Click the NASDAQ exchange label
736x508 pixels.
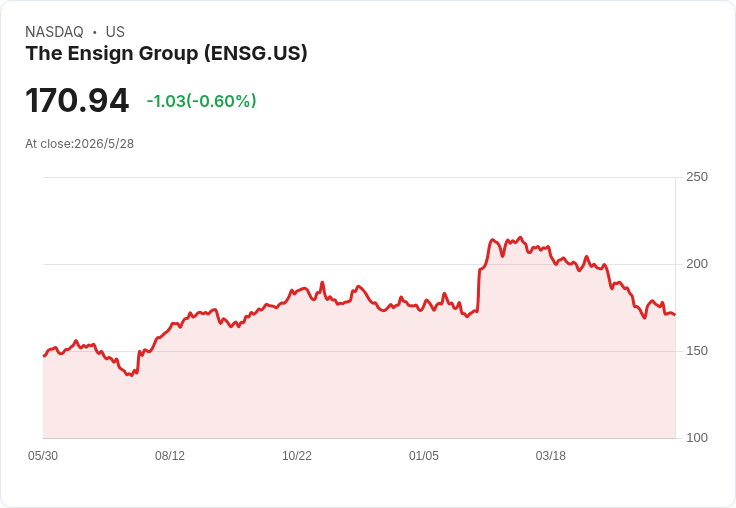click(54, 32)
